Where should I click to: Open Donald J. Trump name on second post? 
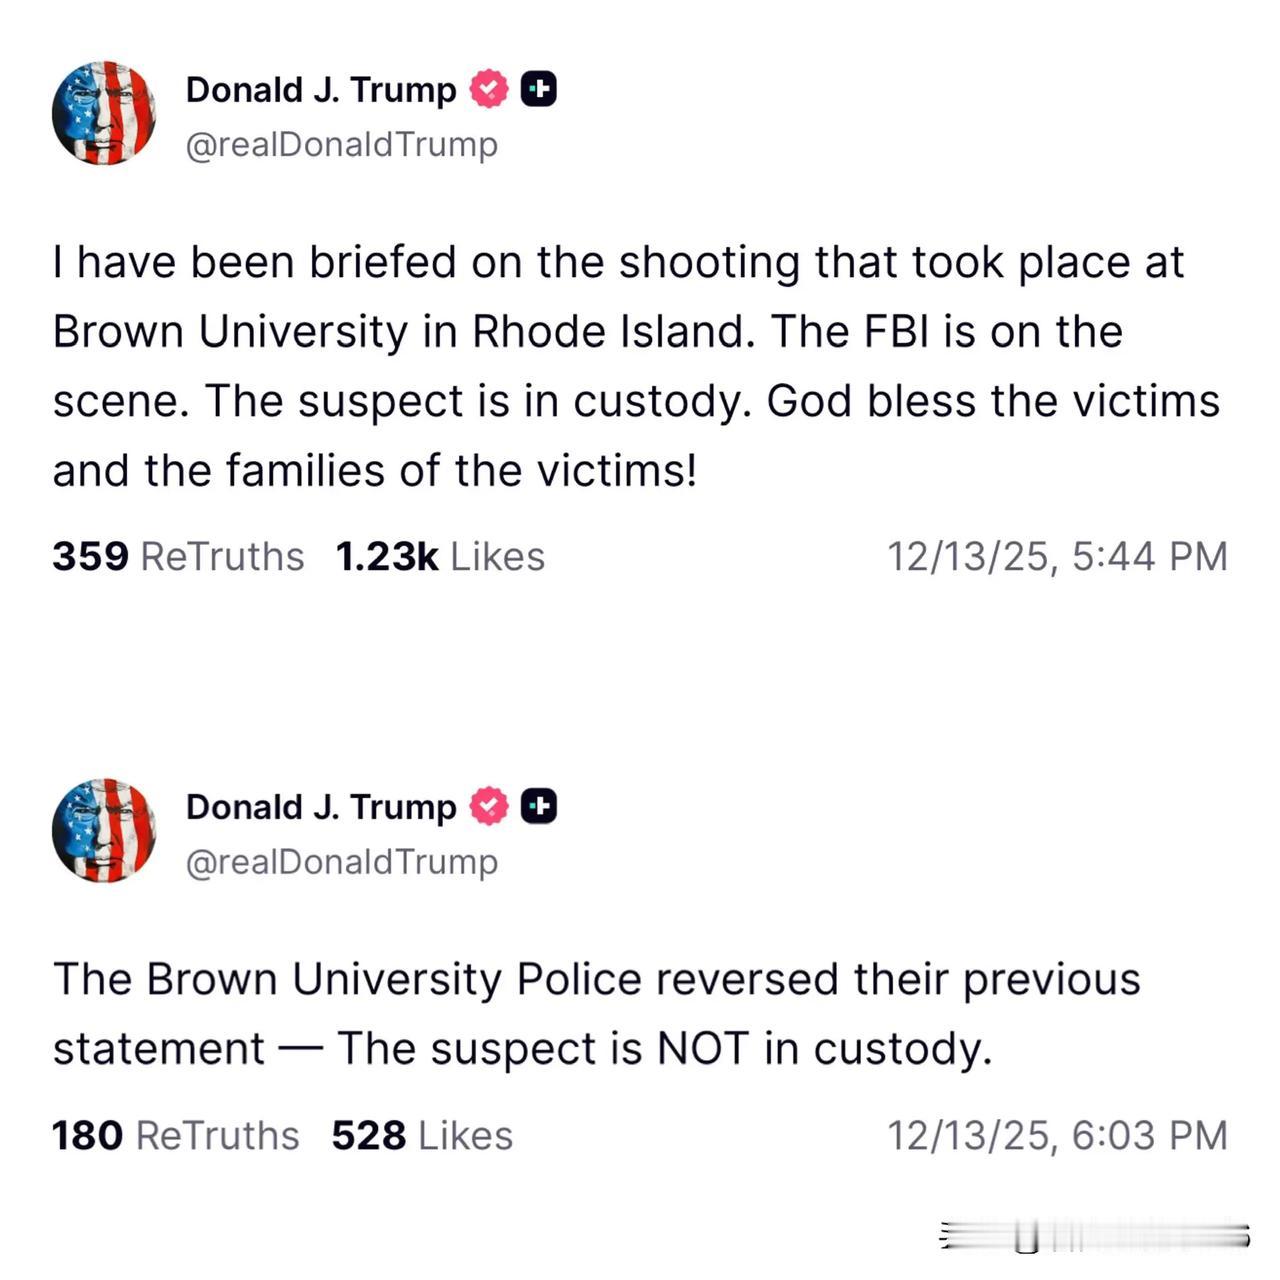click(x=320, y=806)
